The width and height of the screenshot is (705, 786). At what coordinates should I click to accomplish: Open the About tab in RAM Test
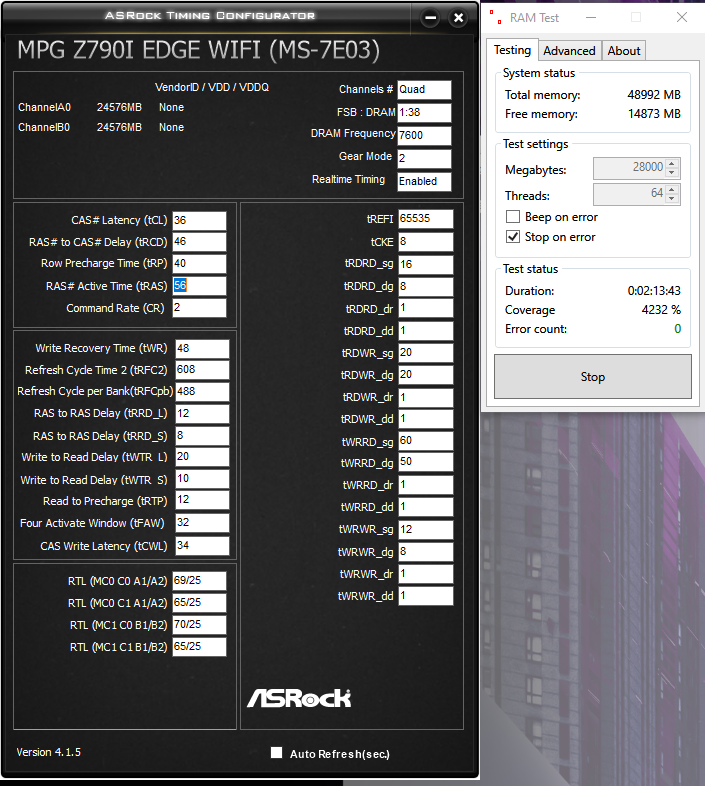[x=624, y=51]
